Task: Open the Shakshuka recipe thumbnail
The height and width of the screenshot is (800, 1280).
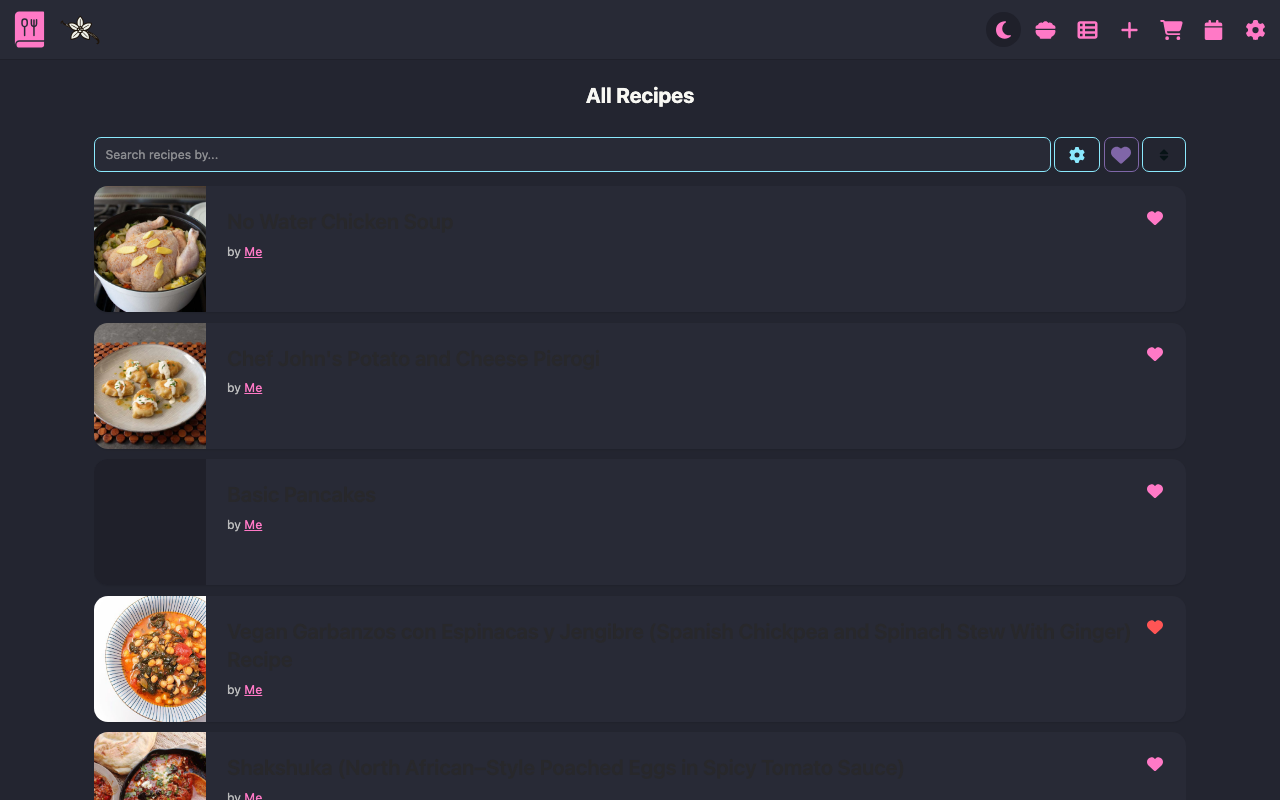Action: (150, 766)
